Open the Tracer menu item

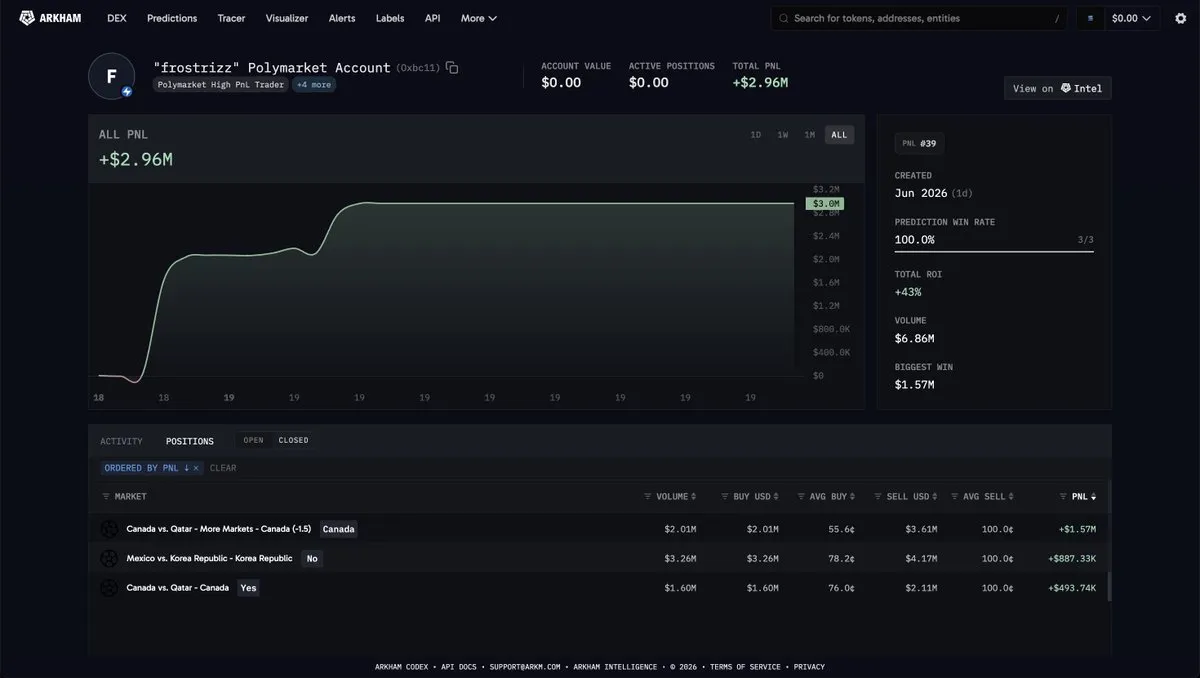[x=231, y=18]
